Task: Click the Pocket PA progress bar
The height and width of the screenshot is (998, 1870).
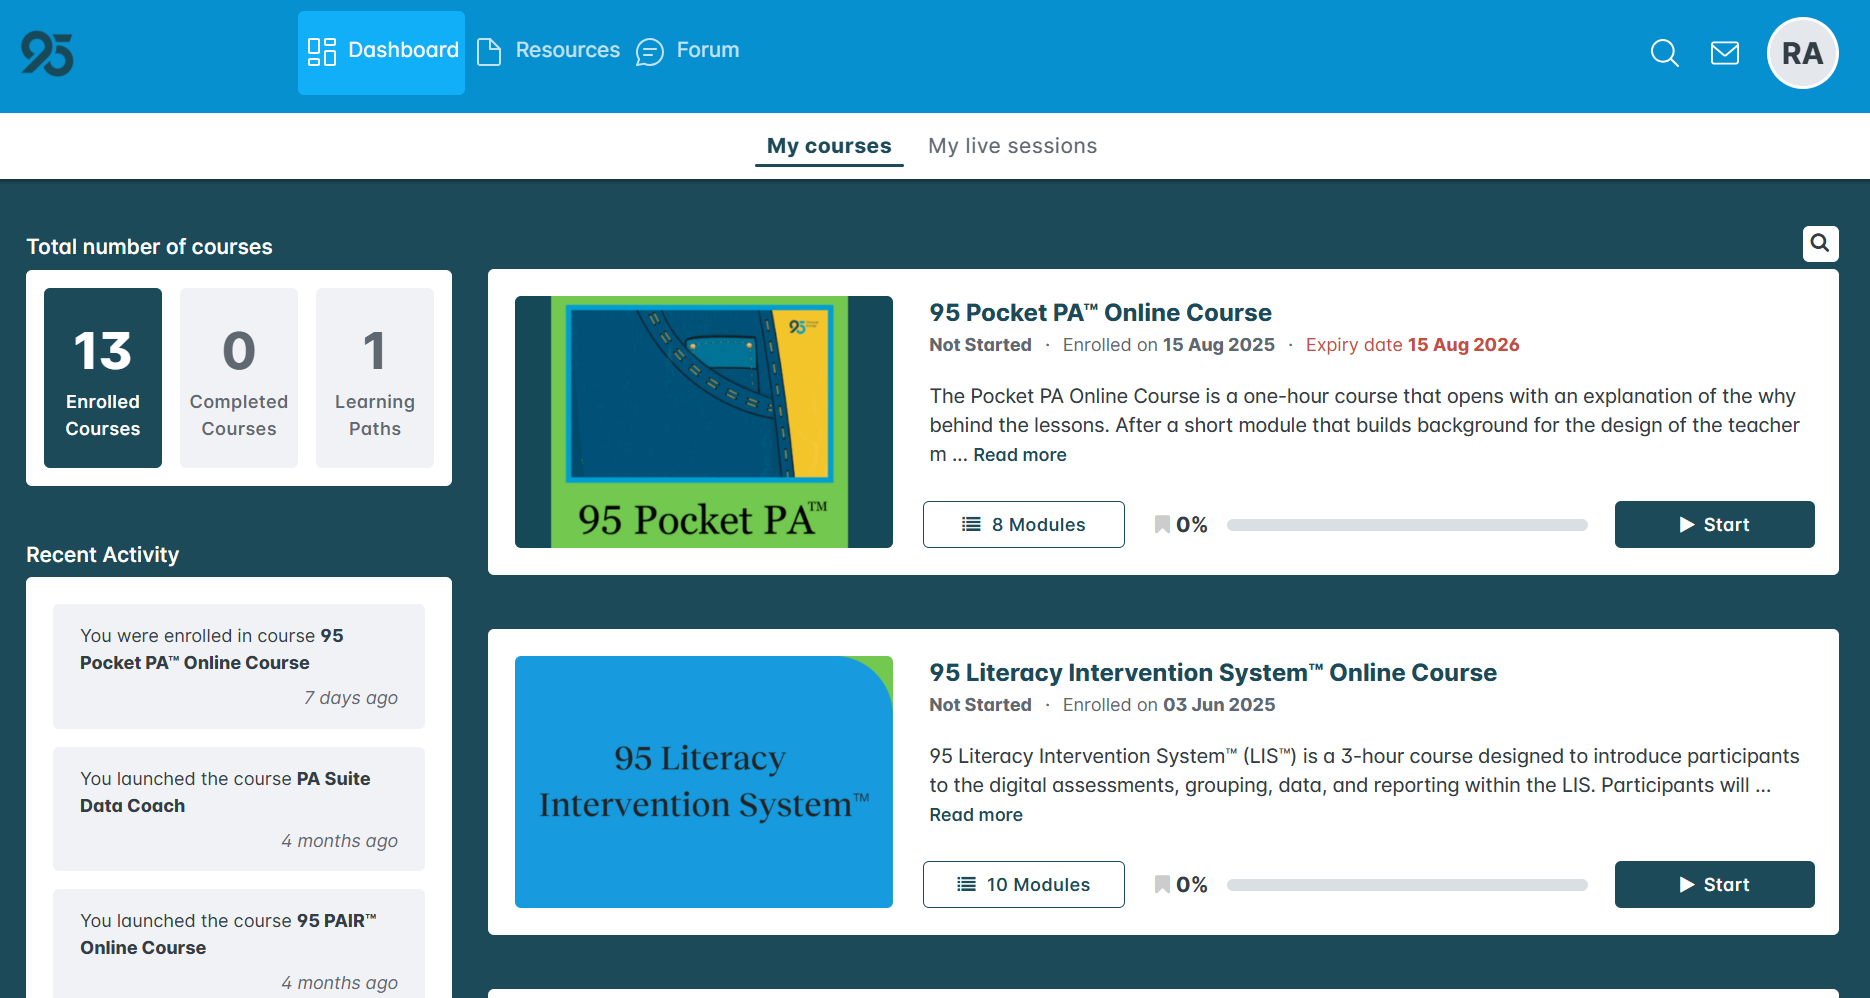Action: point(1407,525)
